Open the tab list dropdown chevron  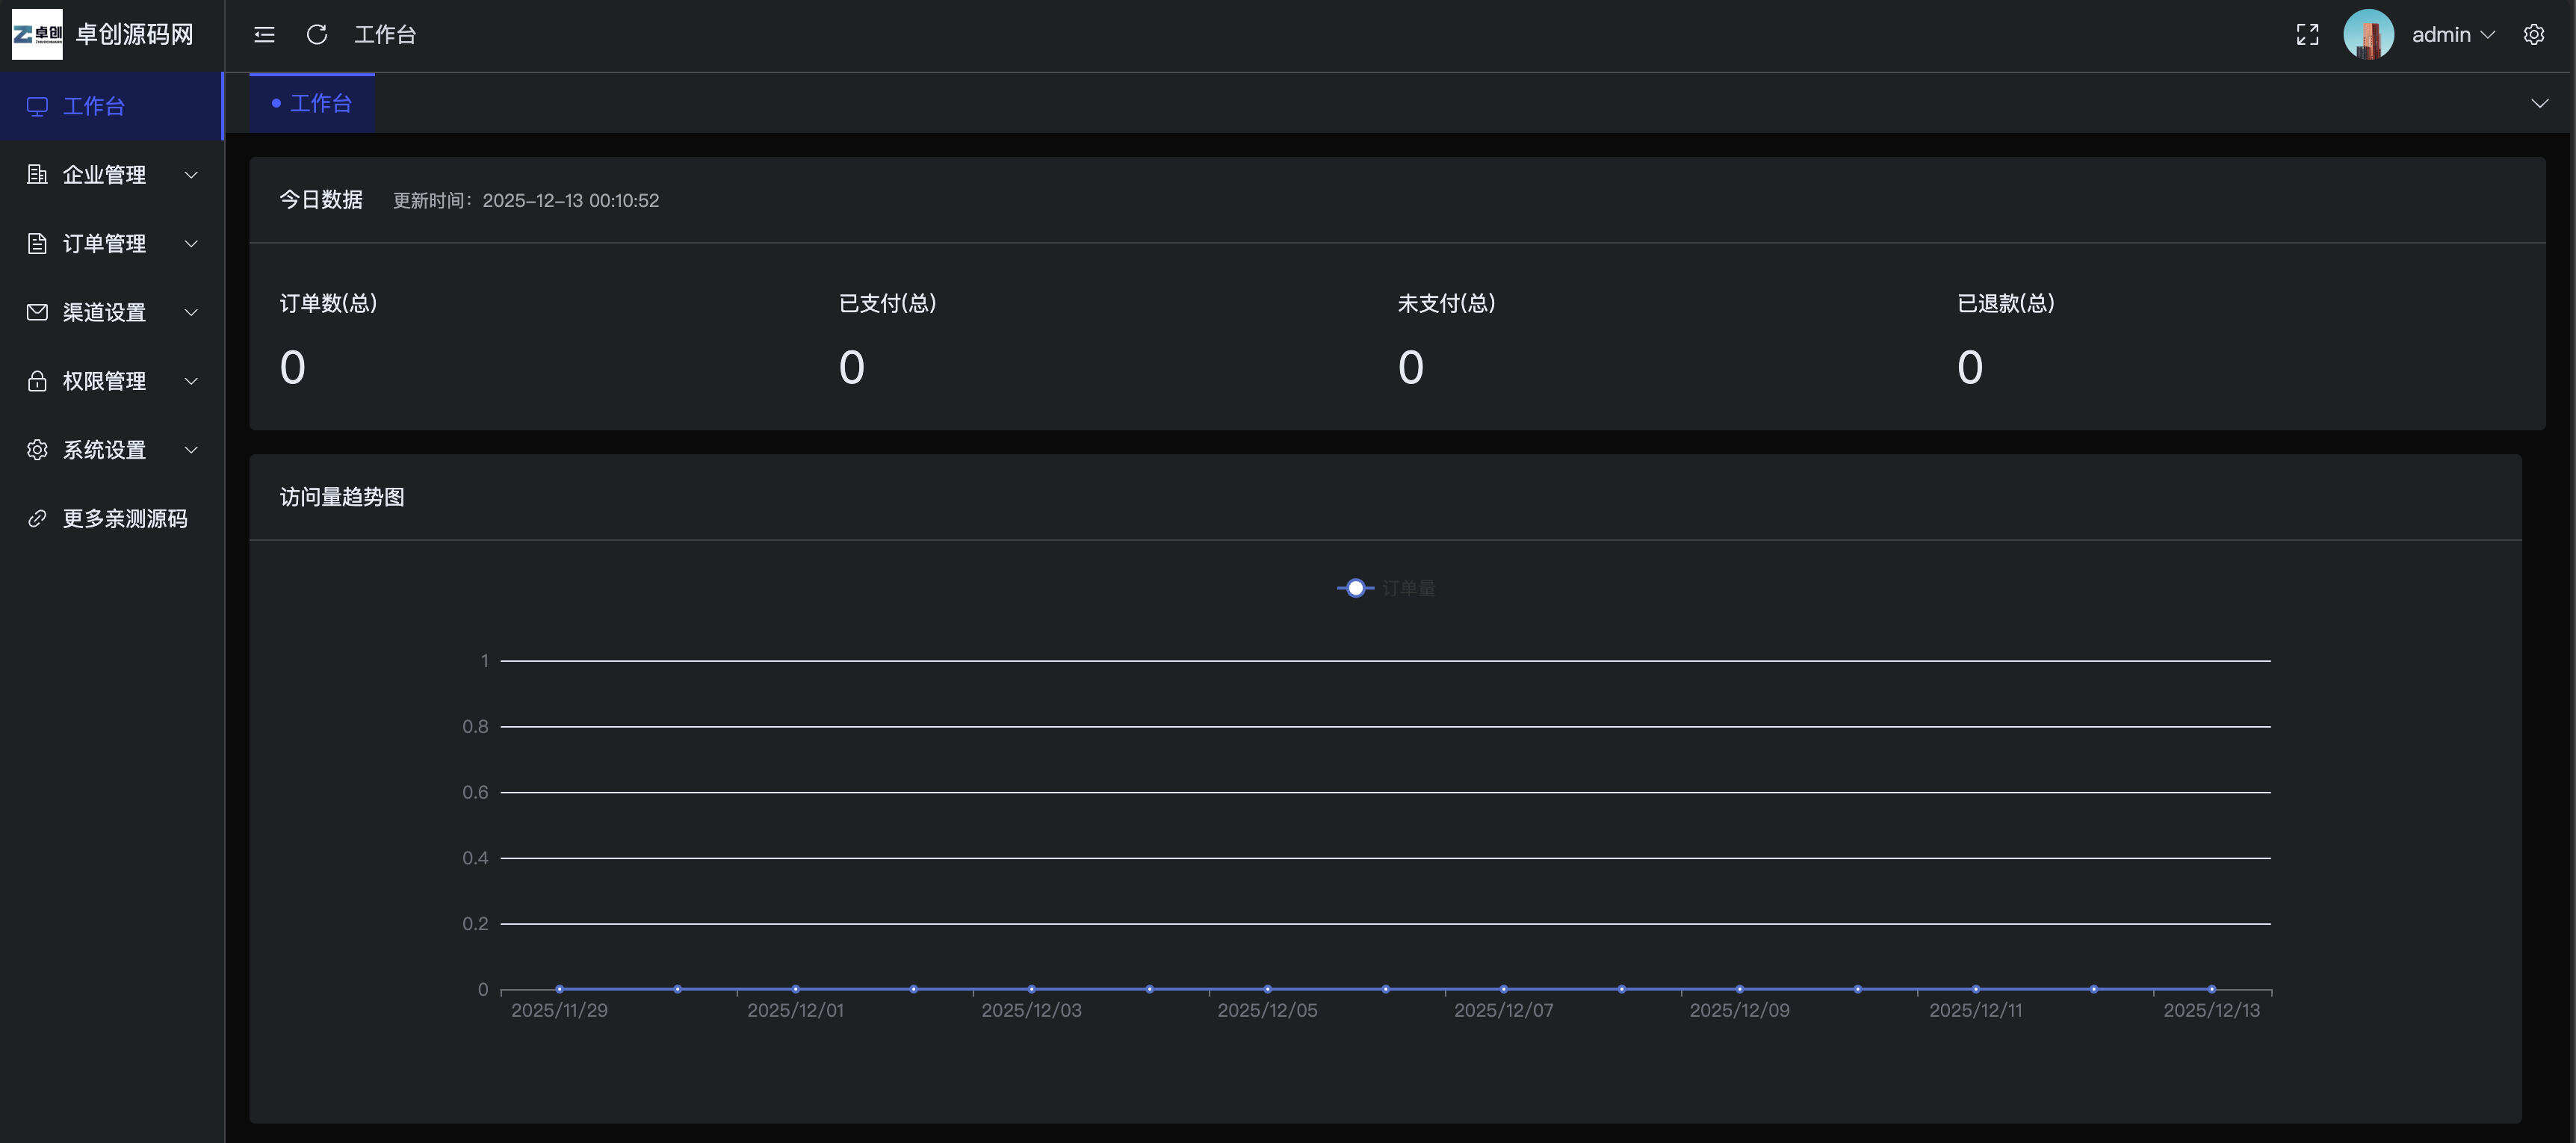point(2539,104)
